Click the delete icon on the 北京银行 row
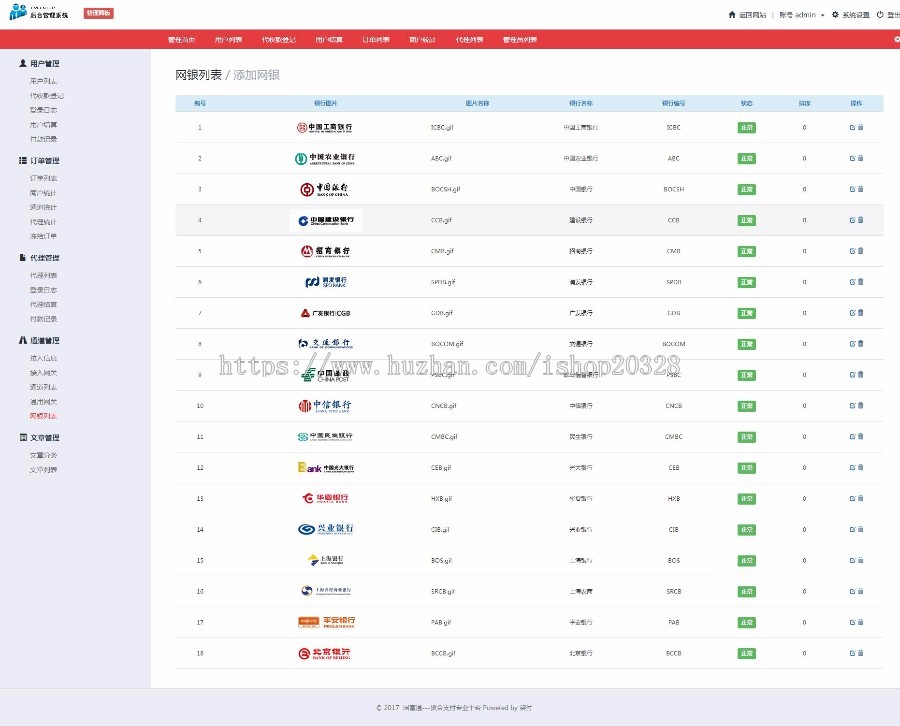The height and width of the screenshot is (726, 900). [860, 652]
